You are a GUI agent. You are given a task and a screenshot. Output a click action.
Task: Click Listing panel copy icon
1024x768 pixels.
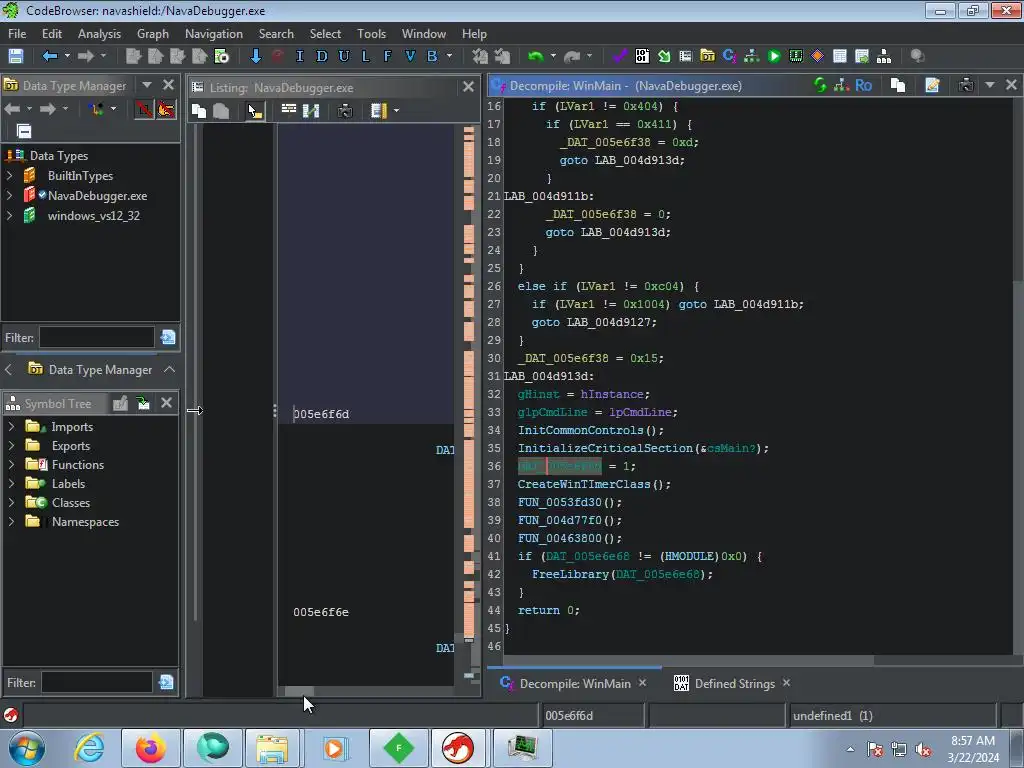click(x=199, y=111)
